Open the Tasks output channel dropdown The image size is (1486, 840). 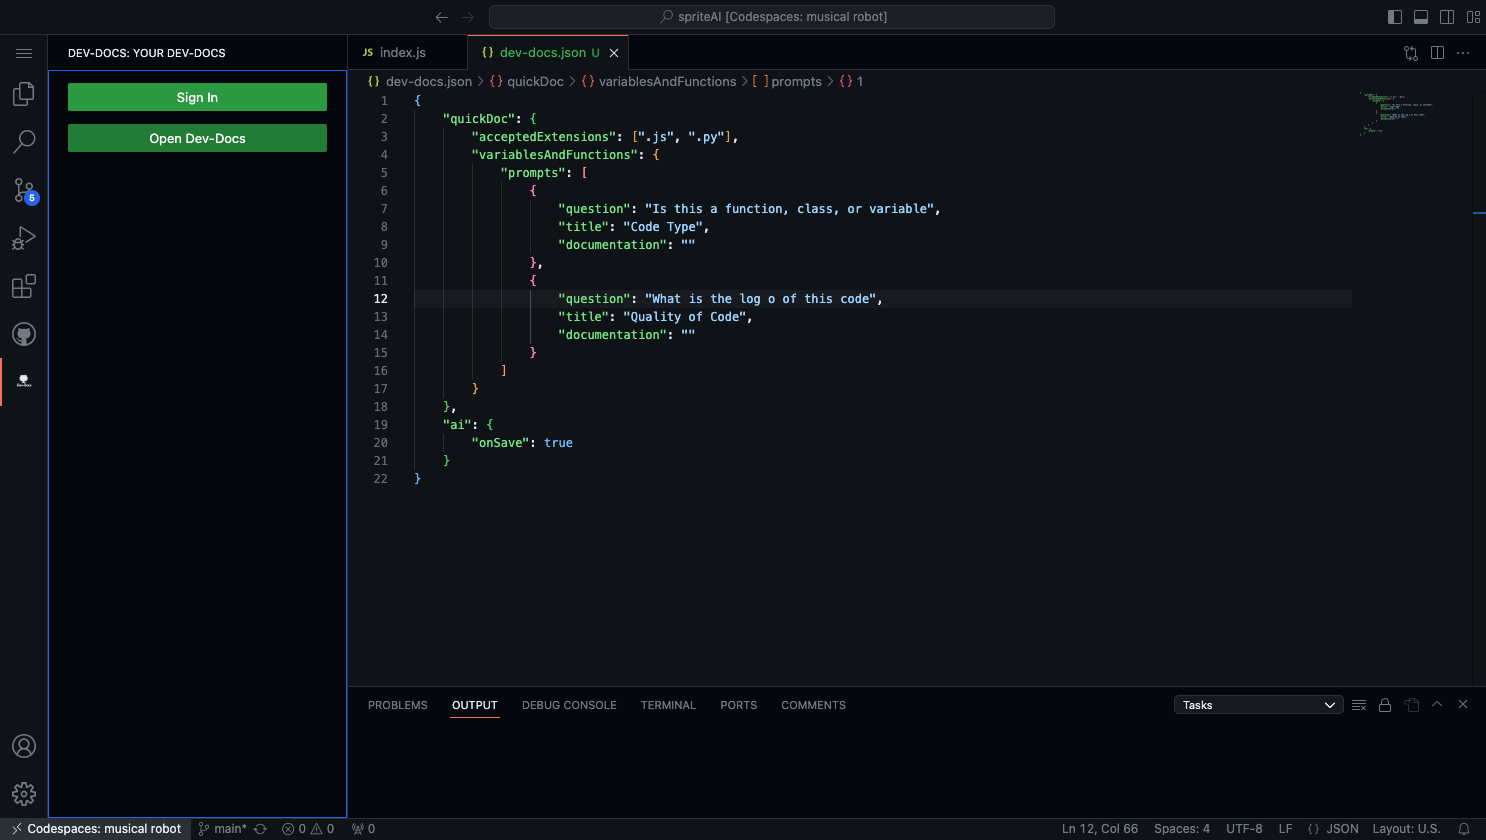click(1258, 705)
